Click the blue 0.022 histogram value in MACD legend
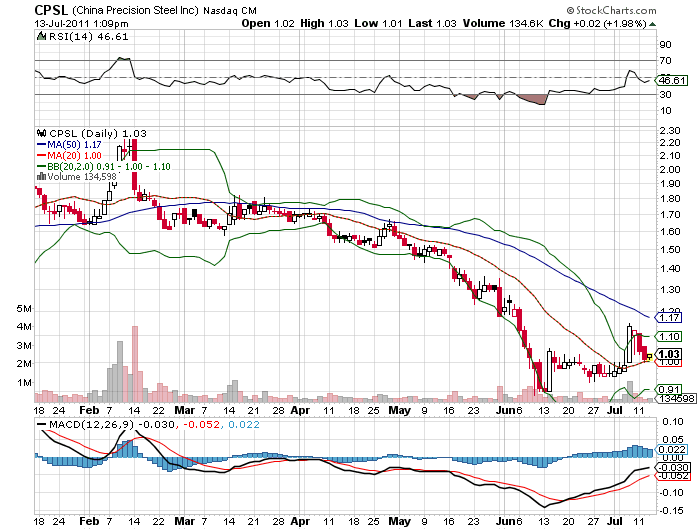The image size is (700, 530). point(244,425)
